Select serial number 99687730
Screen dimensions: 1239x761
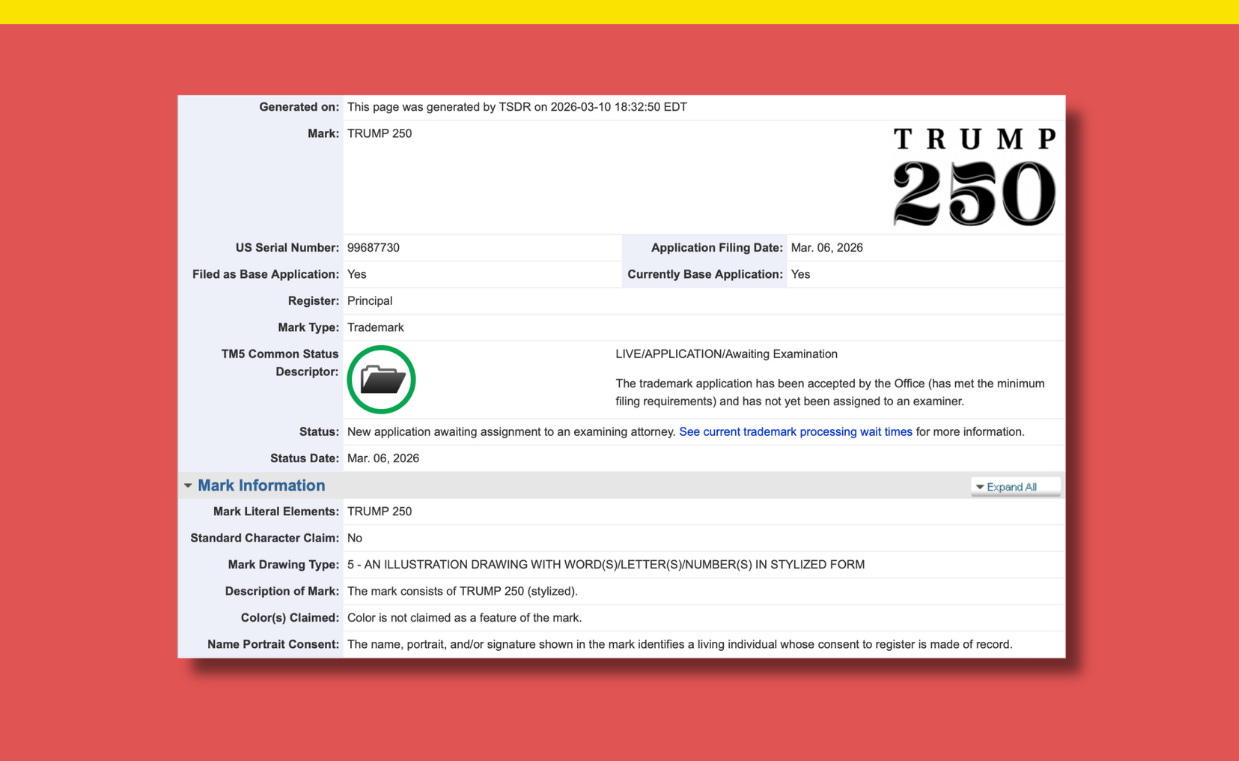pos(373,248)
